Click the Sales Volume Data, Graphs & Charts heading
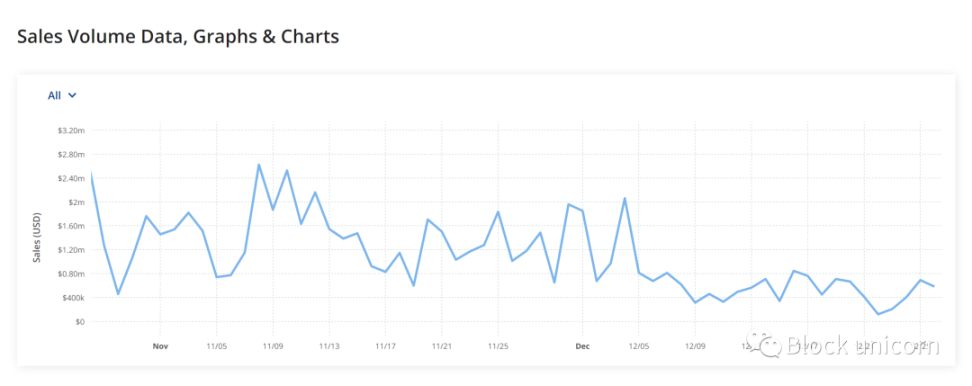972x386 pixels. click(x=178, y=37)
